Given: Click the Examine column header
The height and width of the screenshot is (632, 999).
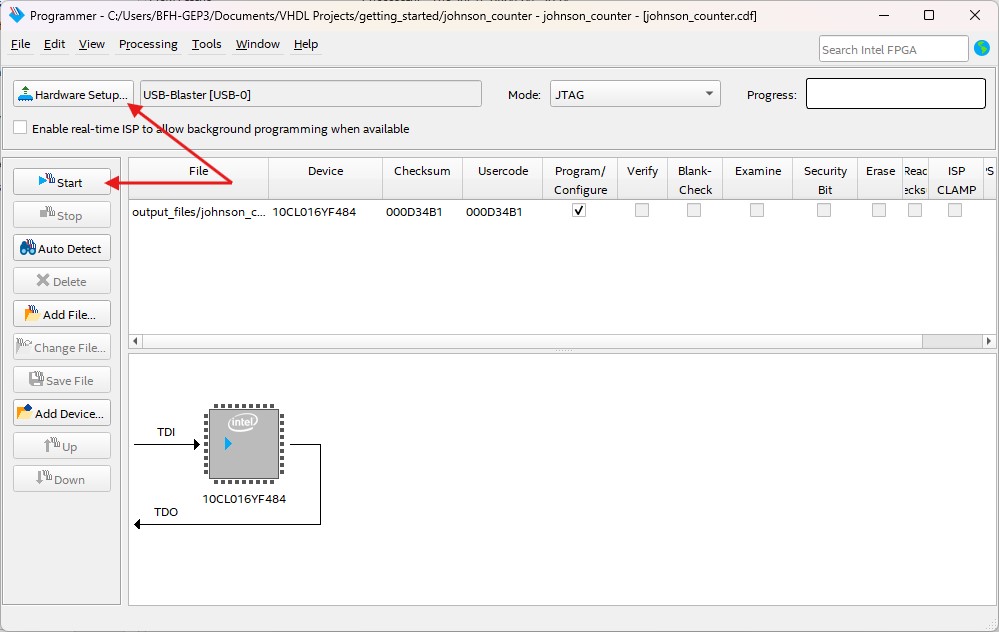Looking at the screenshot, I should coord(758,179).
